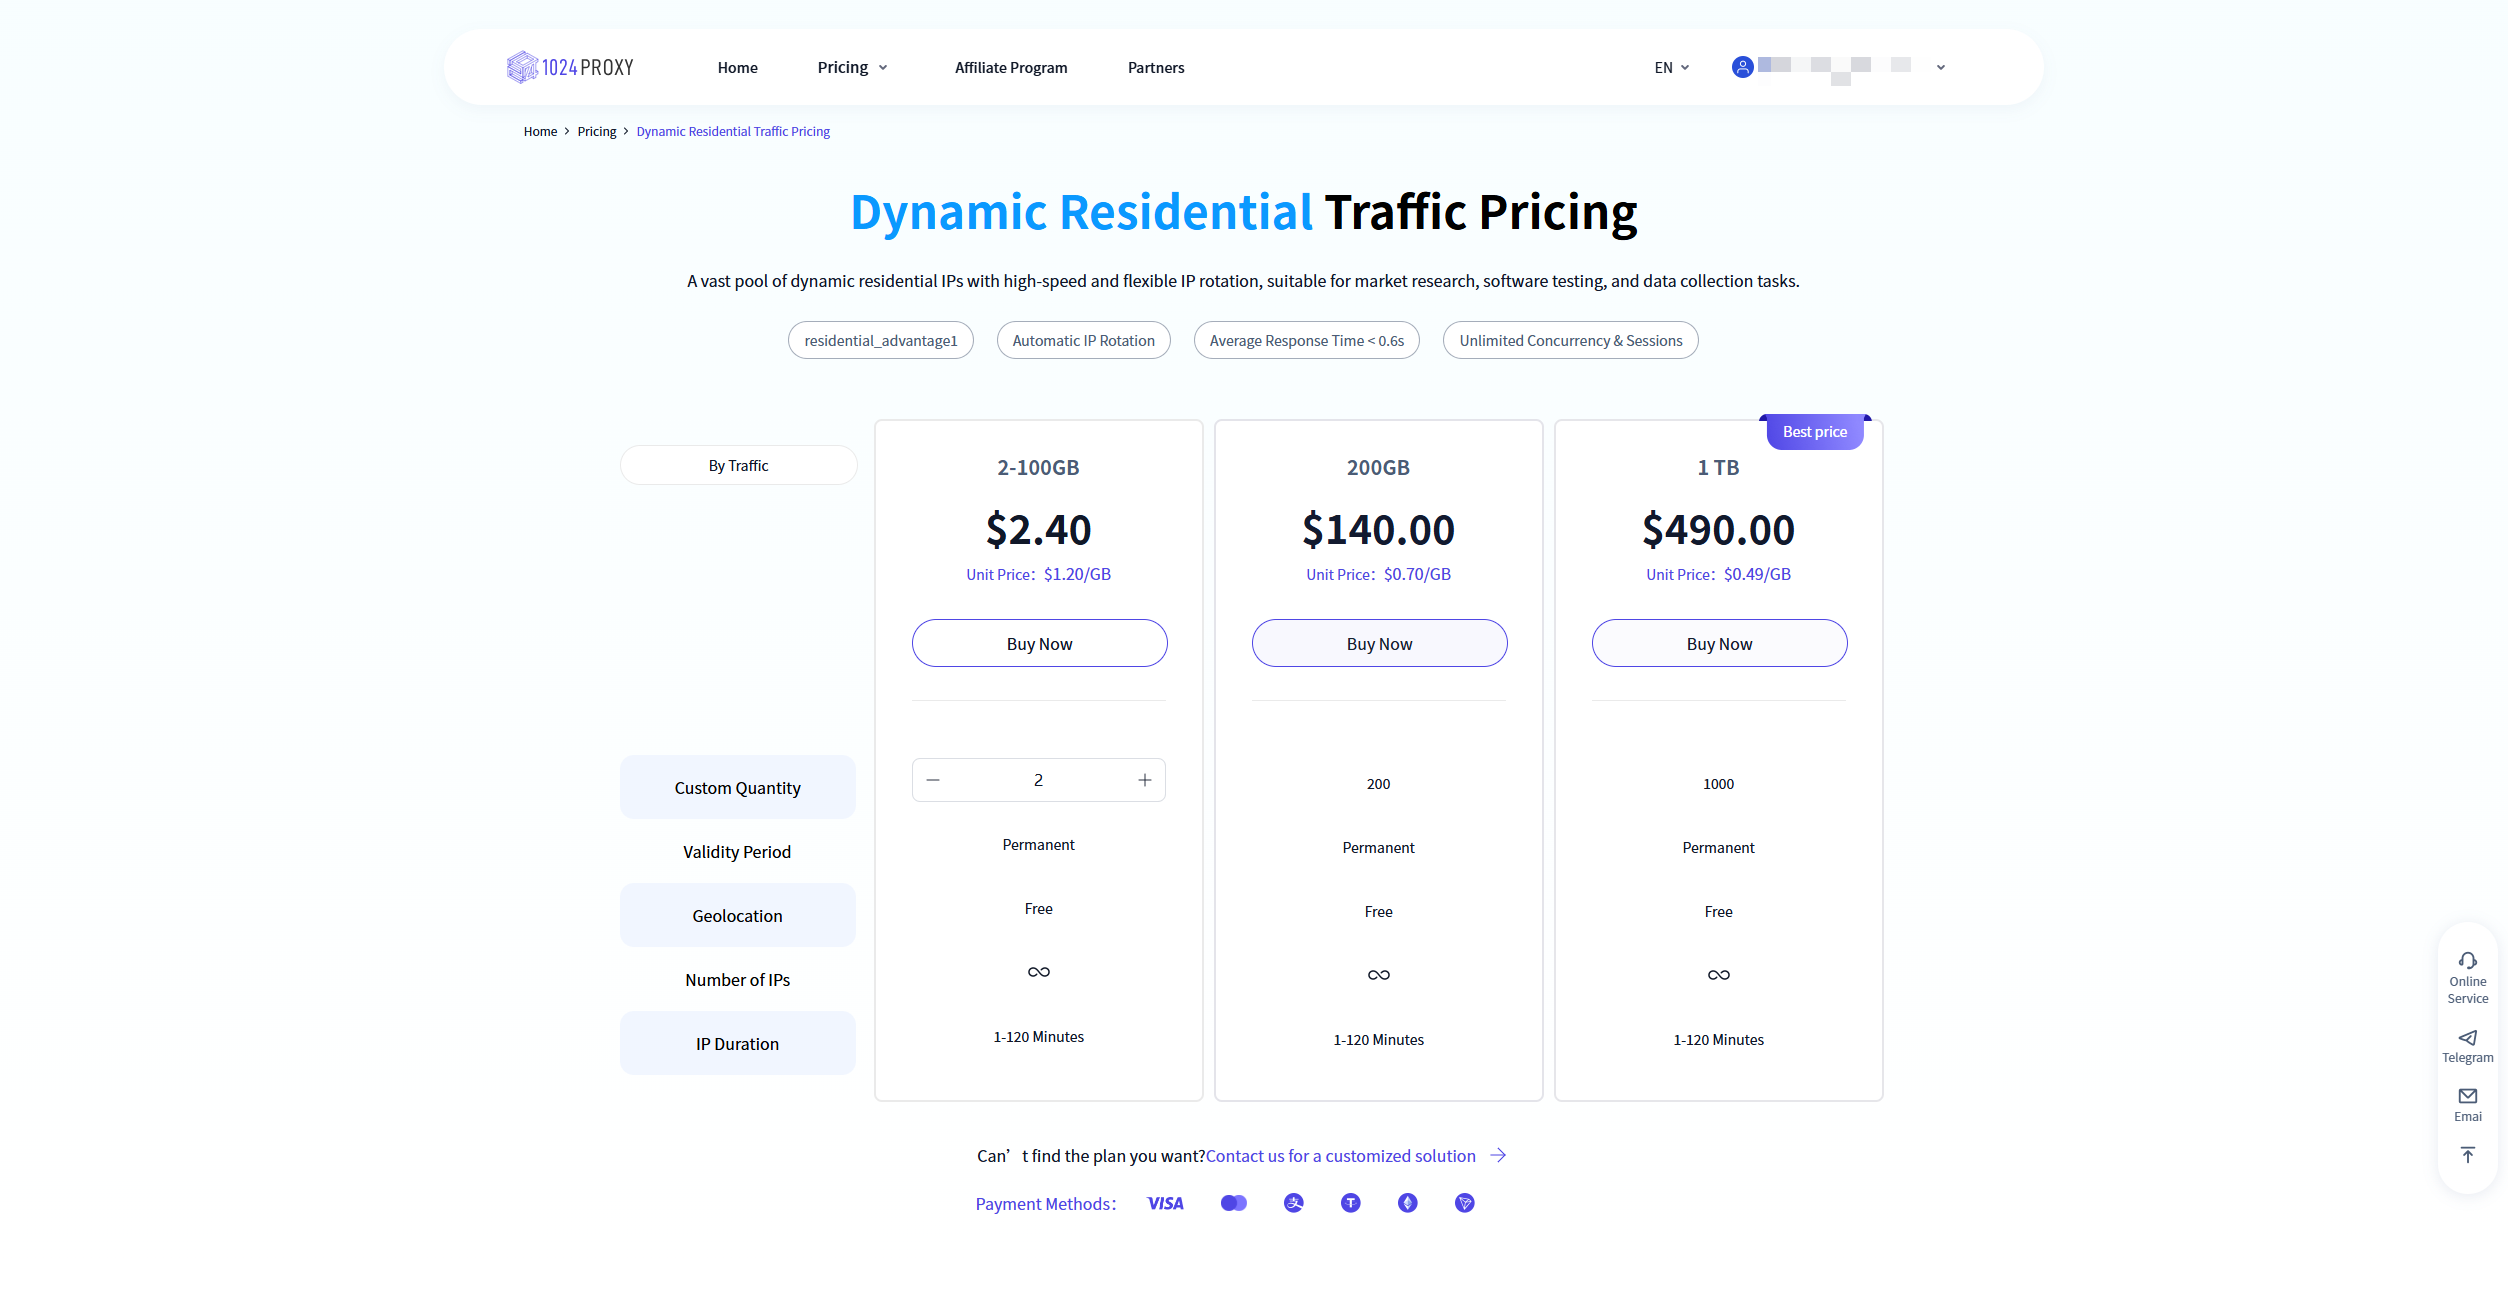This screenshot has width=2508, height=1293.
Task: Open the Partners menu item
Action: pos(1155,67)
